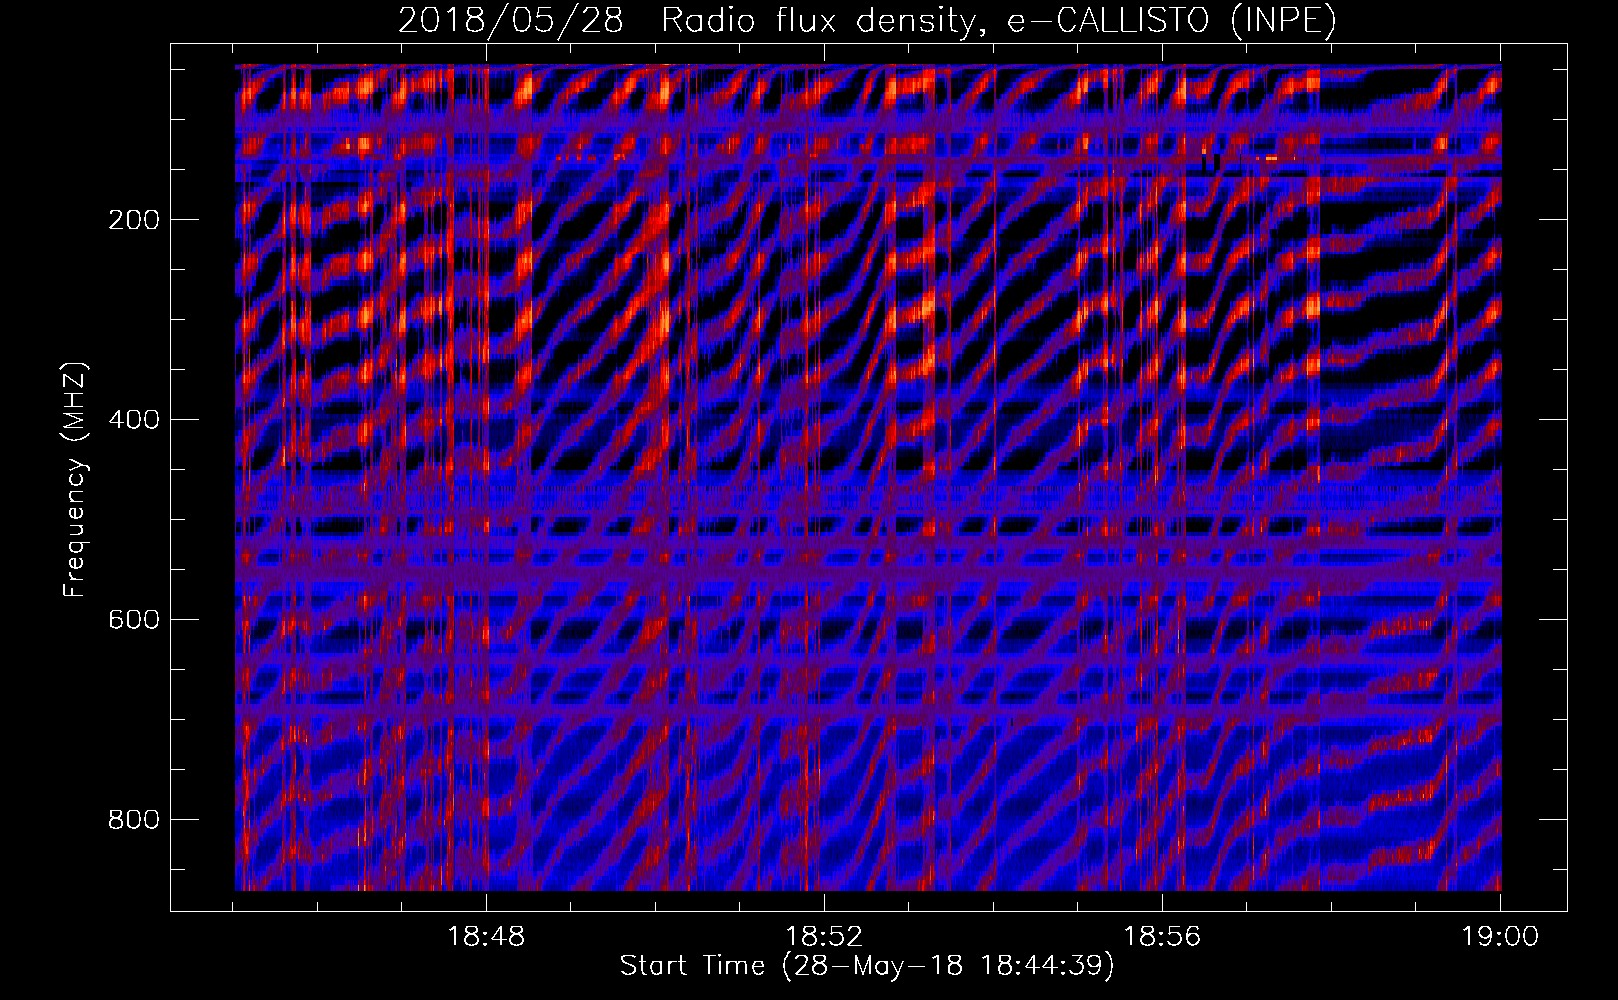
Task: Click the 18:52 time tick label
Action: pyautogui.click(x=824, y=937)
